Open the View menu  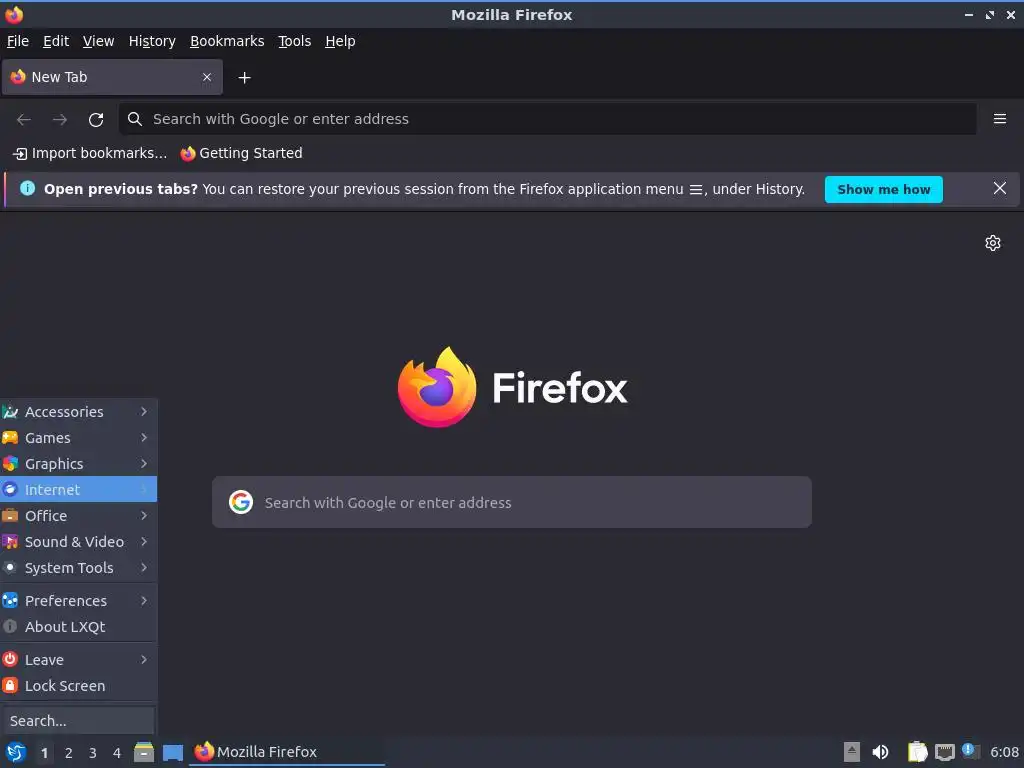tap(99, 41)
